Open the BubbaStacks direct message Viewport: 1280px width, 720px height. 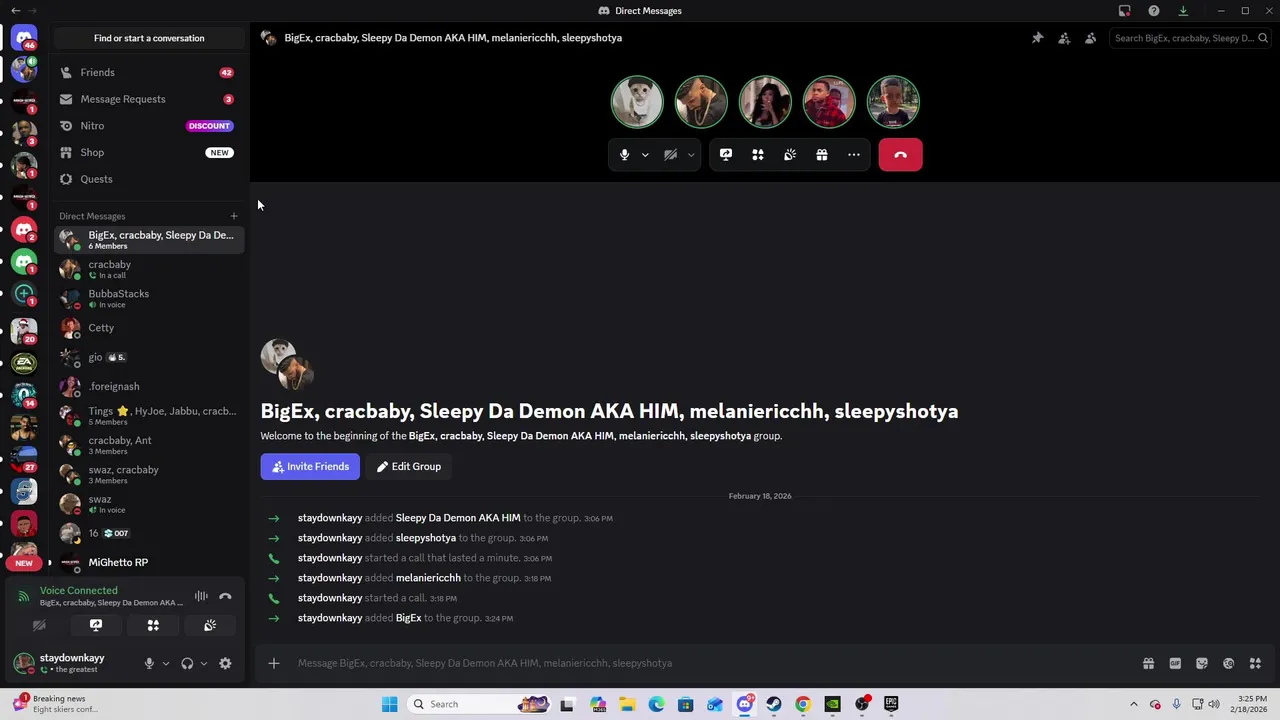click(x=149, y=298)
